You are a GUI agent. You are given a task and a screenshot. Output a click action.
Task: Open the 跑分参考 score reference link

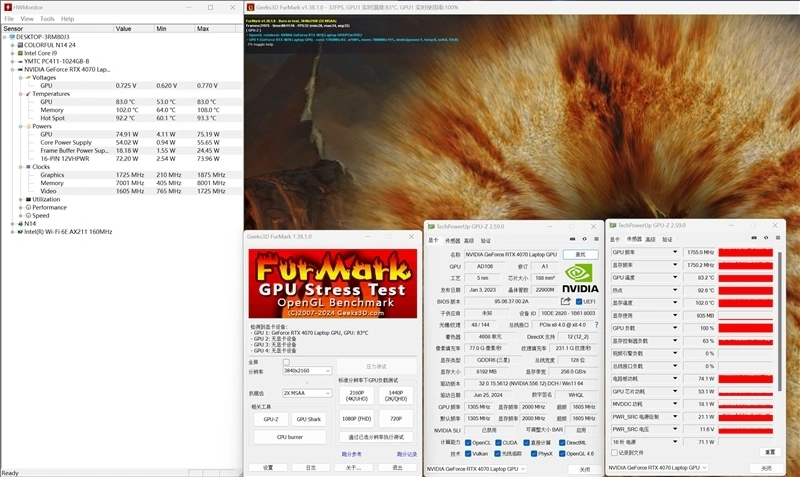click(x=352, y=454)
